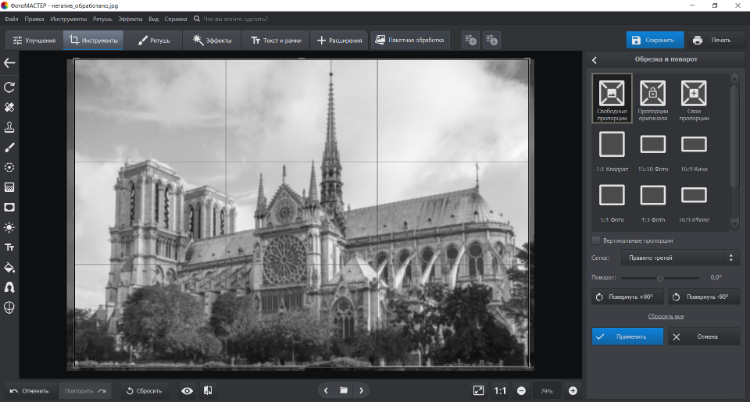Collapse the Обрезка и поворот panel arrow
This screenshot has width=750, height=402.
[594, 61]
